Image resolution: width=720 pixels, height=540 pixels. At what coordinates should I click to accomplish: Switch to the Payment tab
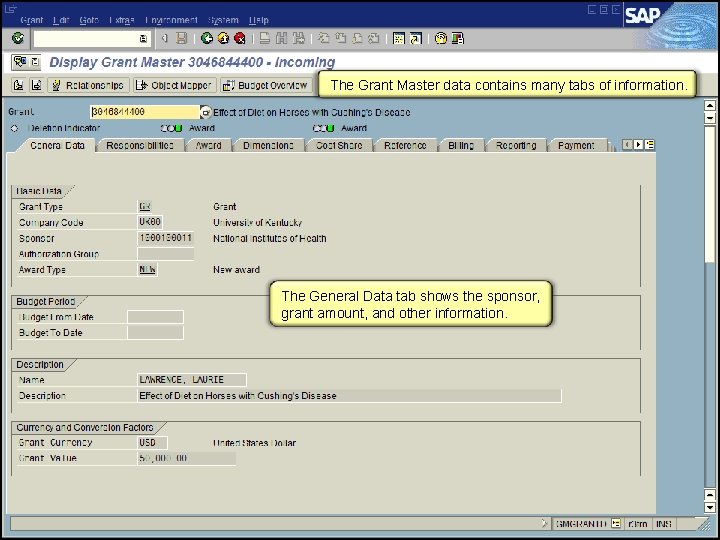coord(576,146)
